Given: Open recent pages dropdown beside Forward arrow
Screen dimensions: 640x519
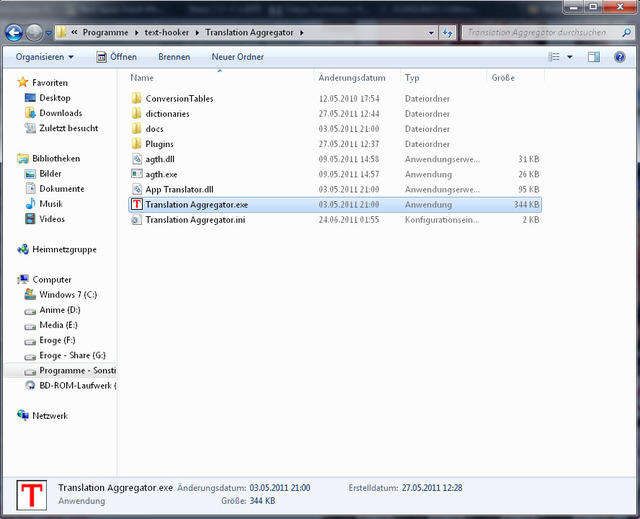Looking at the screenshot, I should pos(48,33).
